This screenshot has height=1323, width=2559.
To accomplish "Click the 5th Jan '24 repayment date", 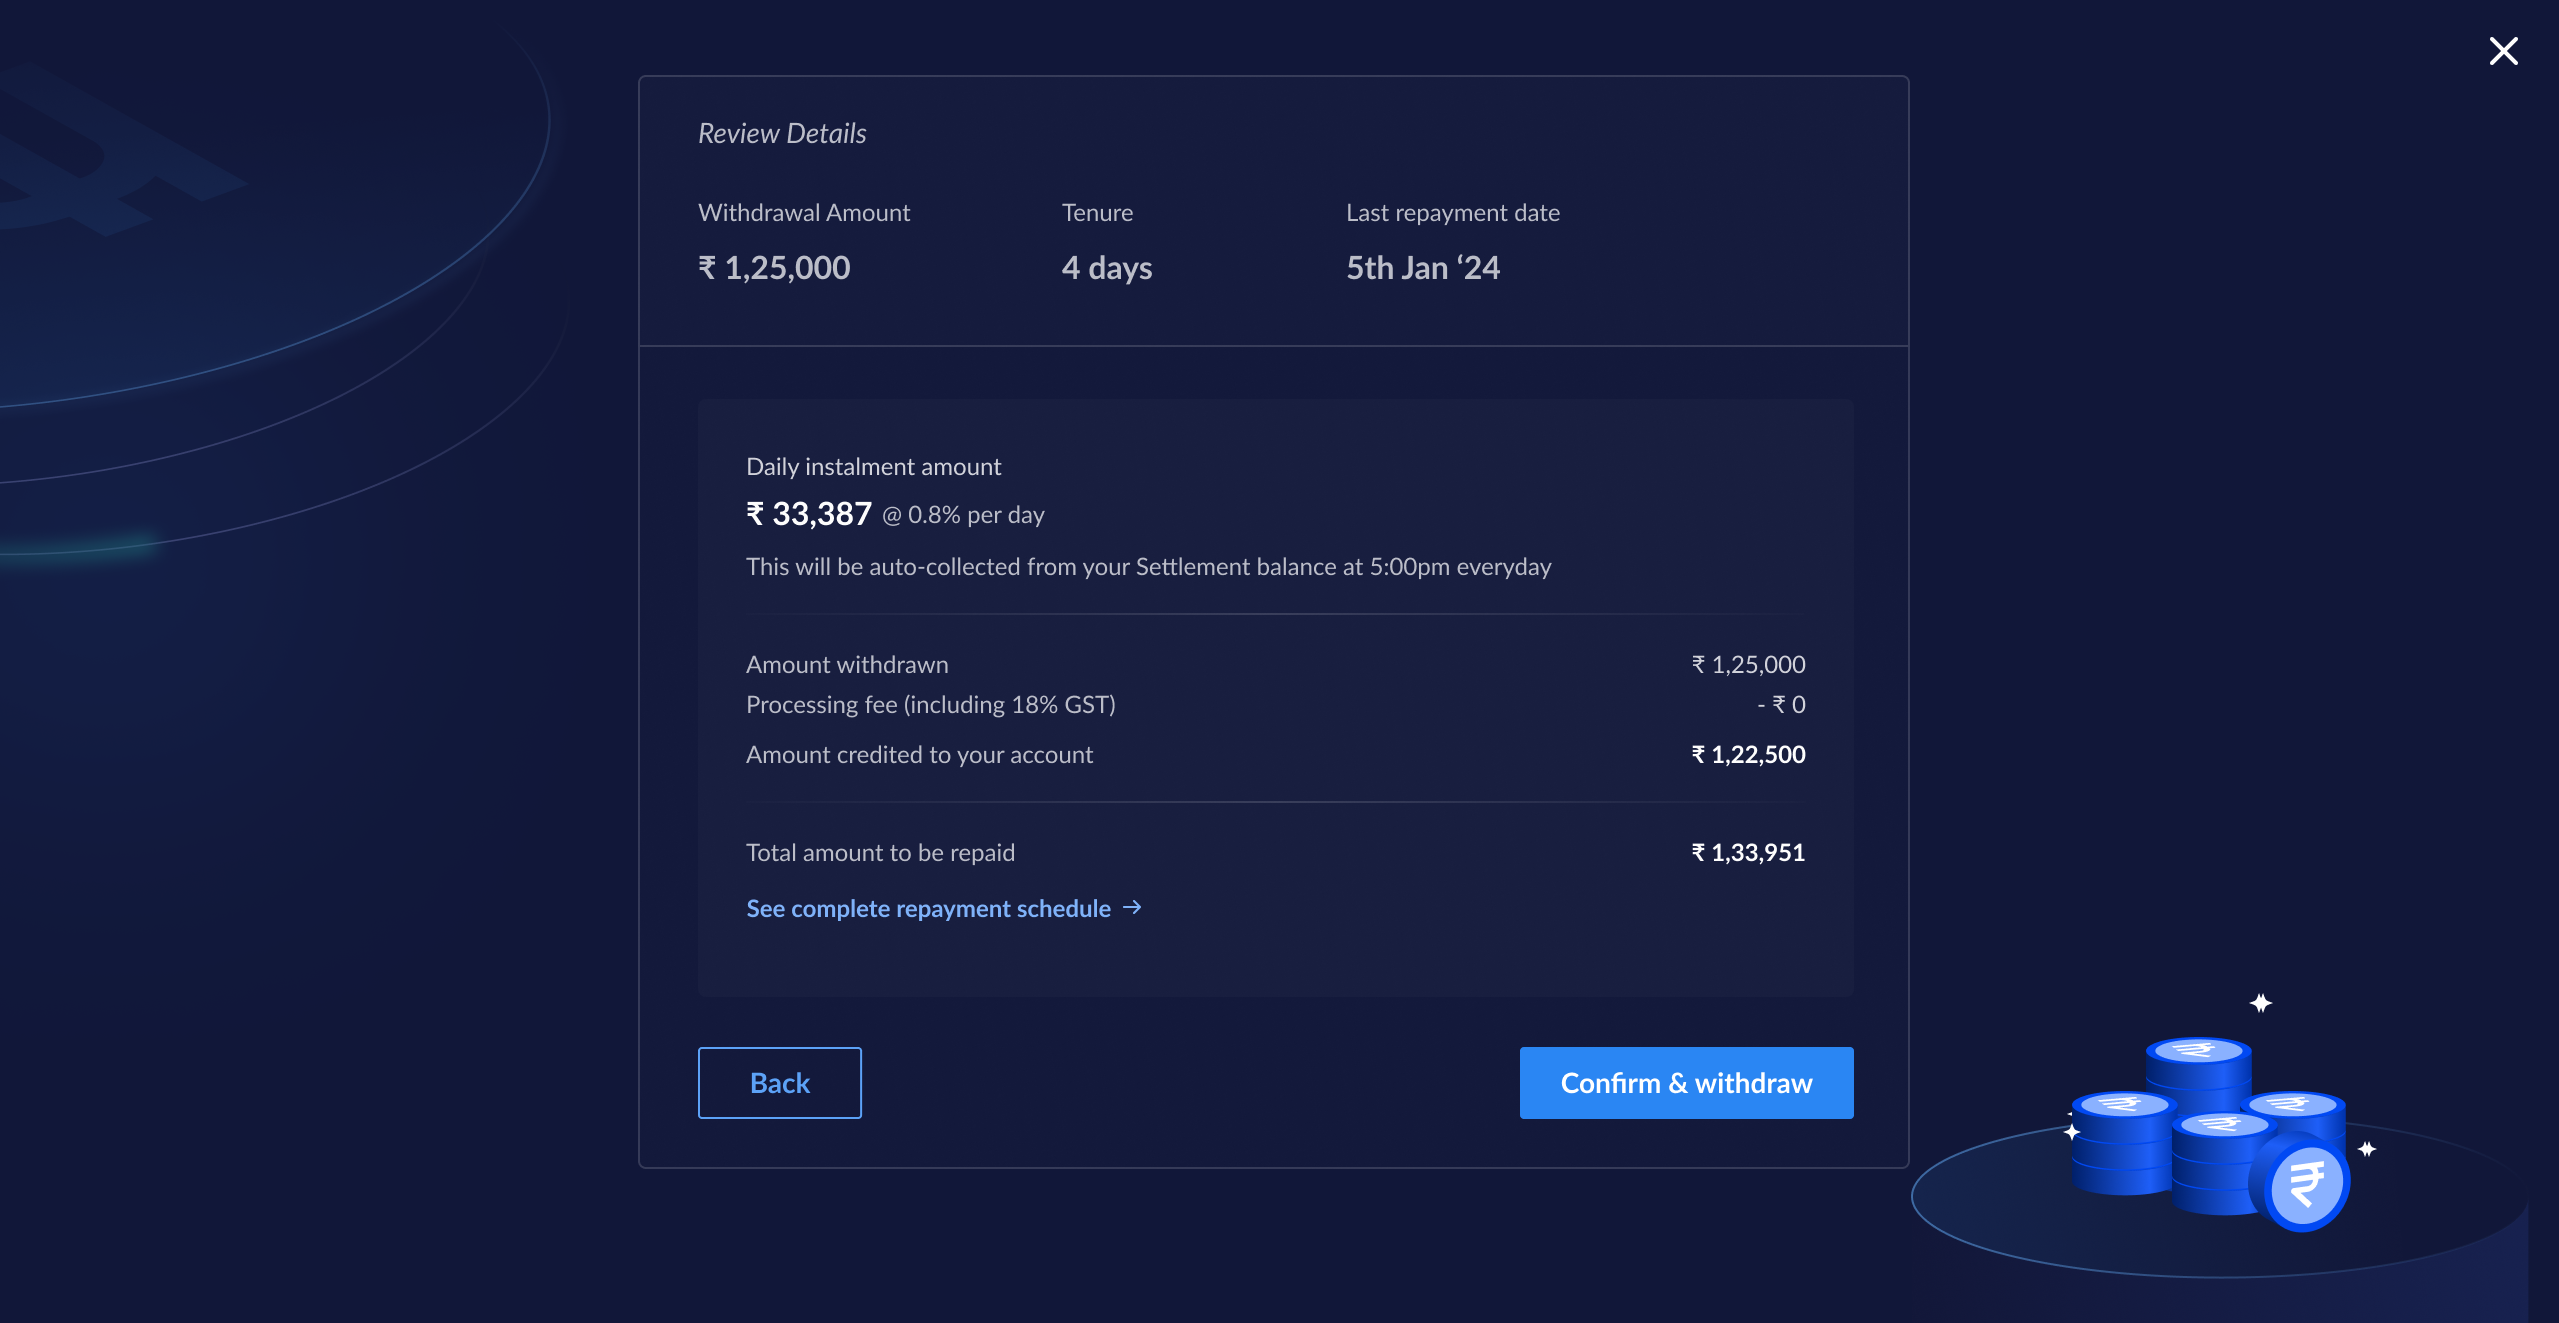I will 1422,268.
